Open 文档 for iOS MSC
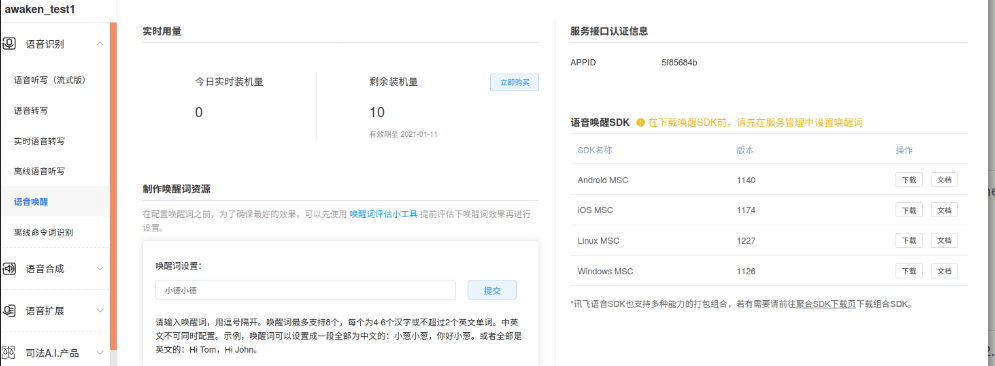995x366 pixels. click(x=944, y=210)
